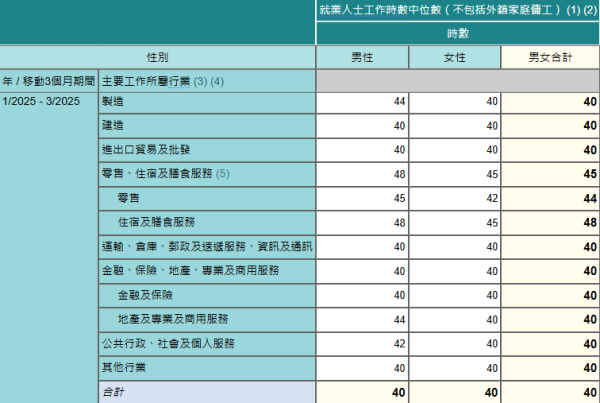Select the indented 零售 sub-row label

(x=207, y=199)
